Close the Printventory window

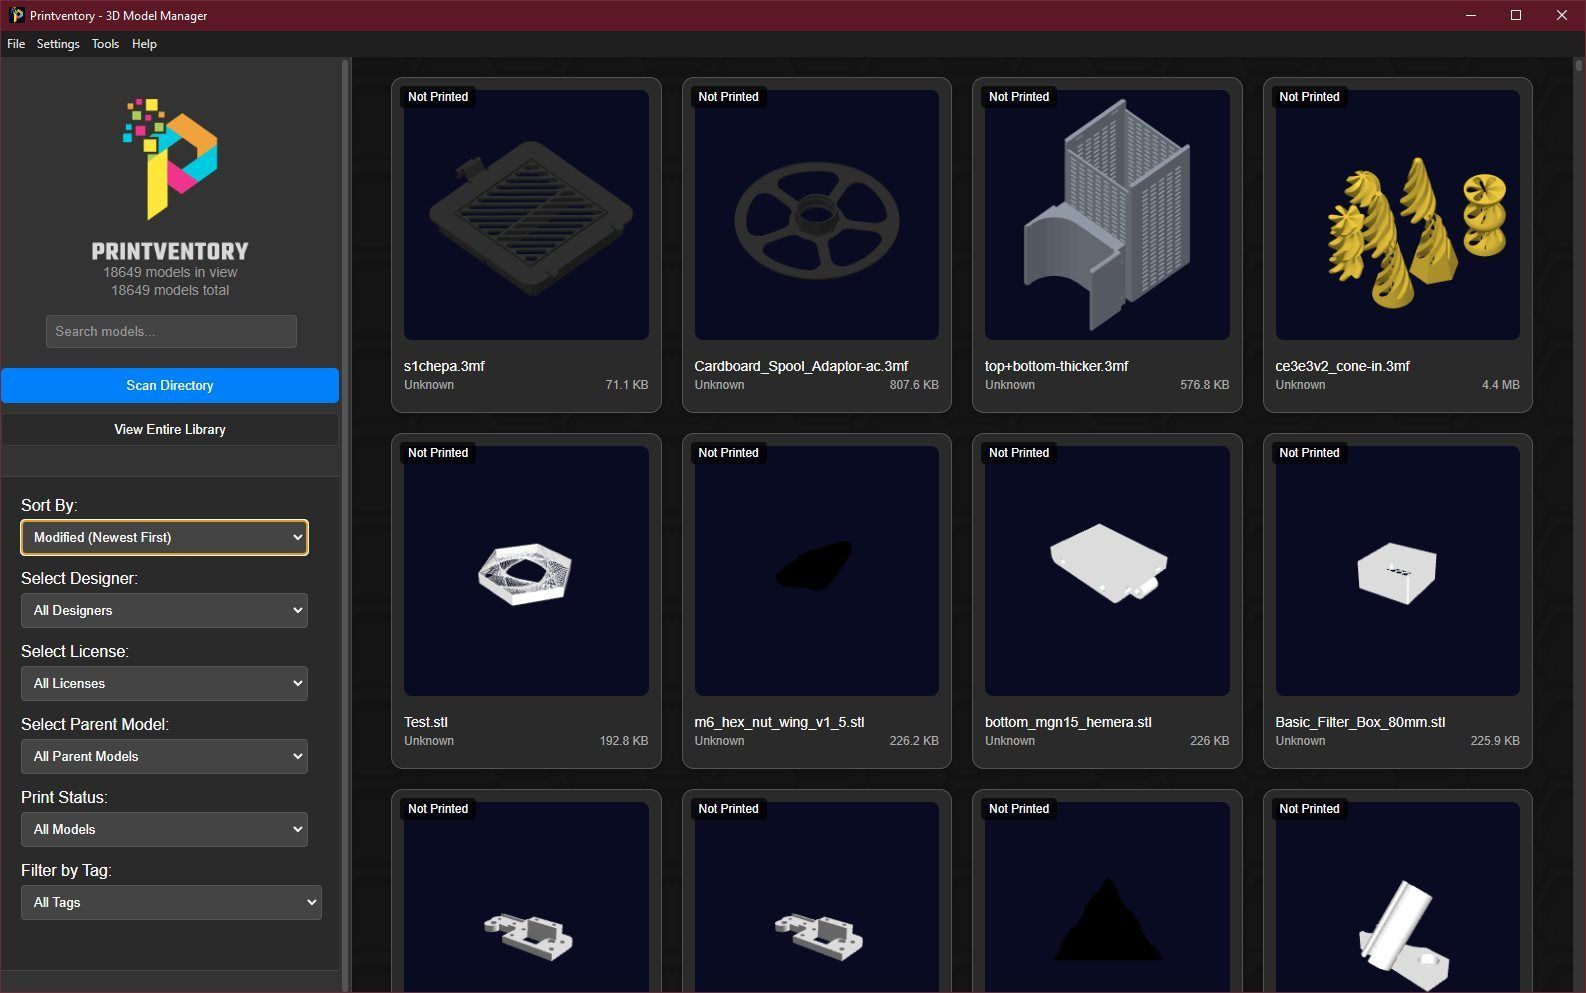(x=1562, y=15)
